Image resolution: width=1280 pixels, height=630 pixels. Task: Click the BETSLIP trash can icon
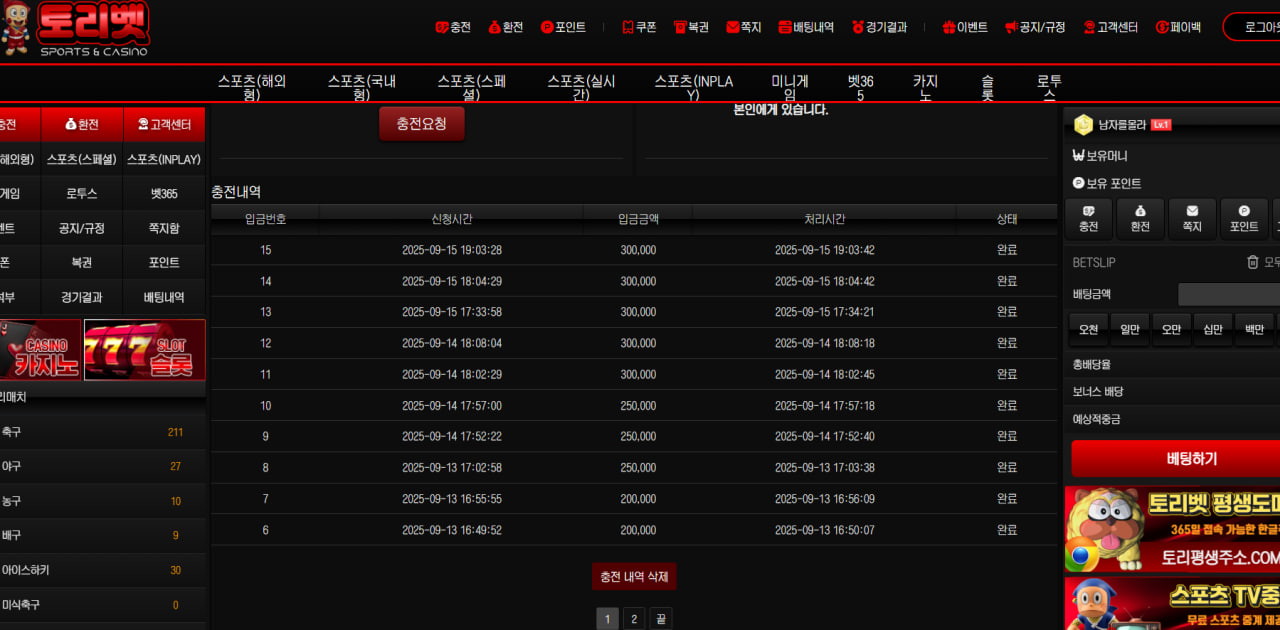coord(1252,262)
